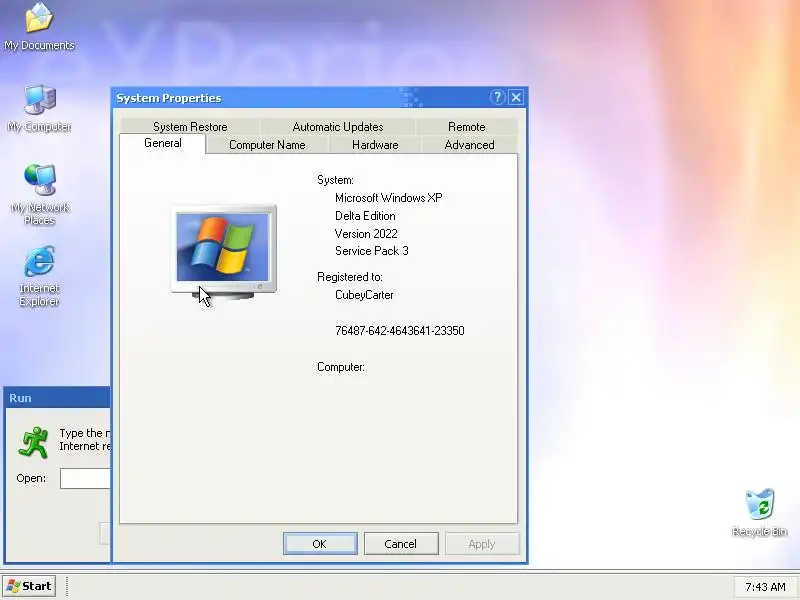Switch to the Remote tab
Viewport: 800px width, 600px height.
(x=466, y=127)
